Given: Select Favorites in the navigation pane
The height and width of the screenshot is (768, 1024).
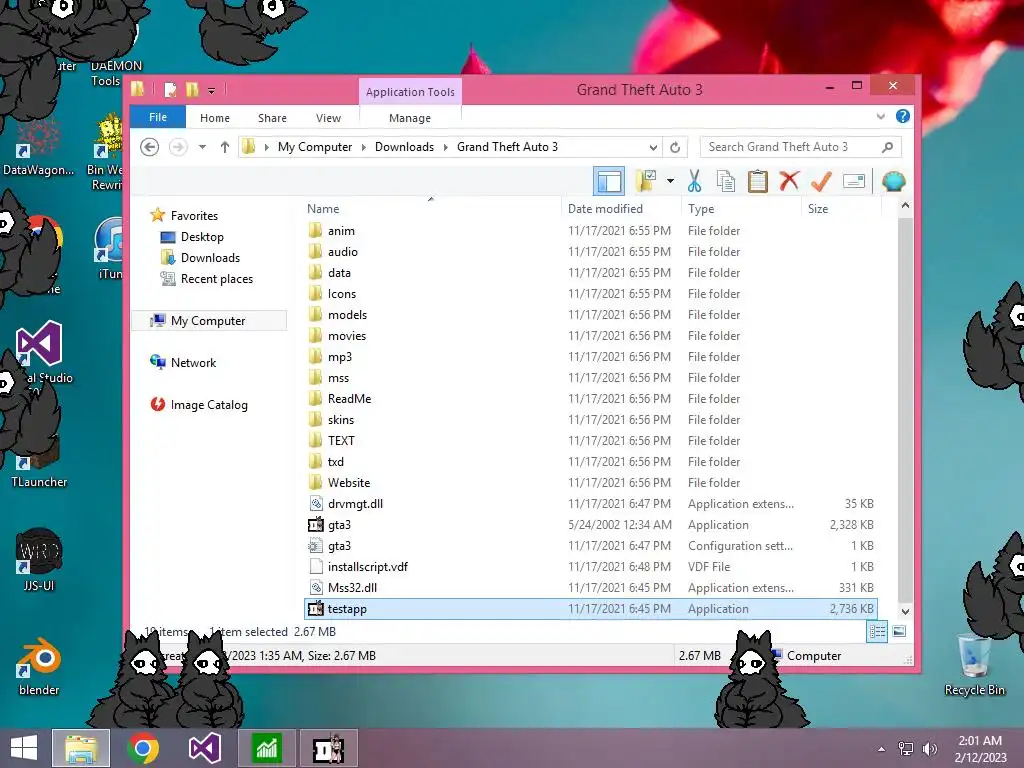Looking at the screenshot, I should pos(194,216).
